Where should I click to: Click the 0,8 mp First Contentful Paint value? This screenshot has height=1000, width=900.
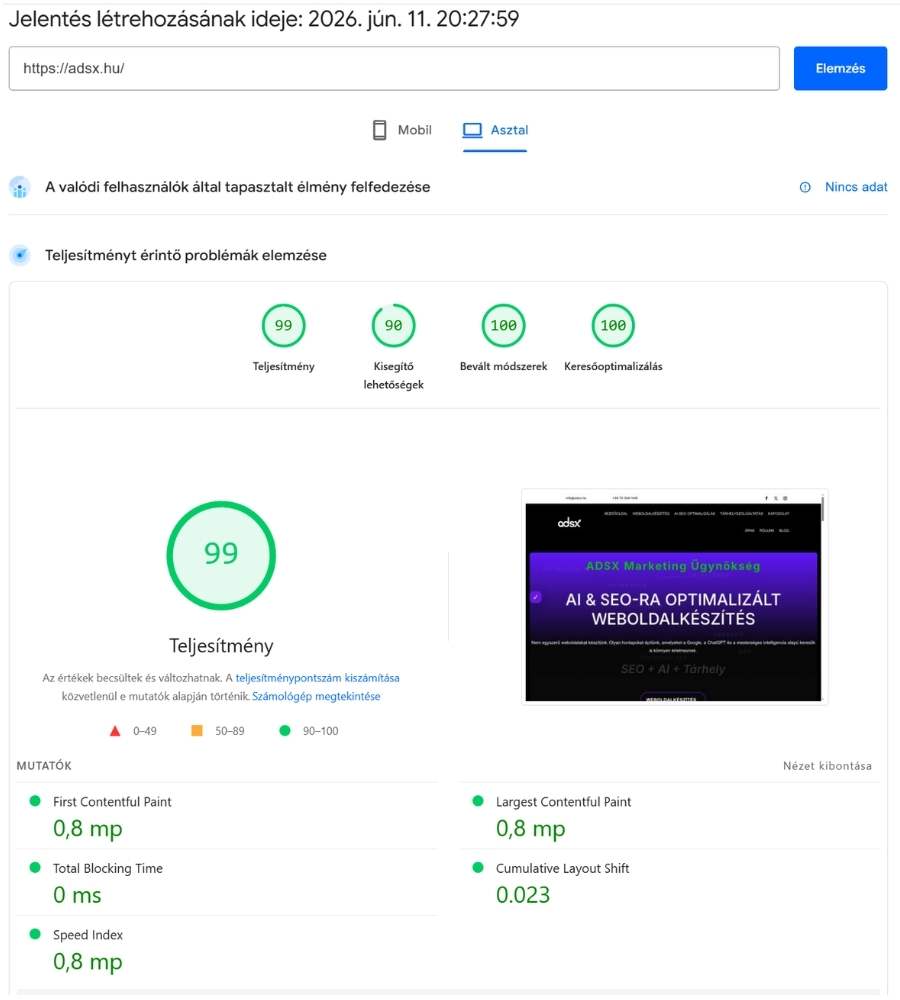[87, 829]
